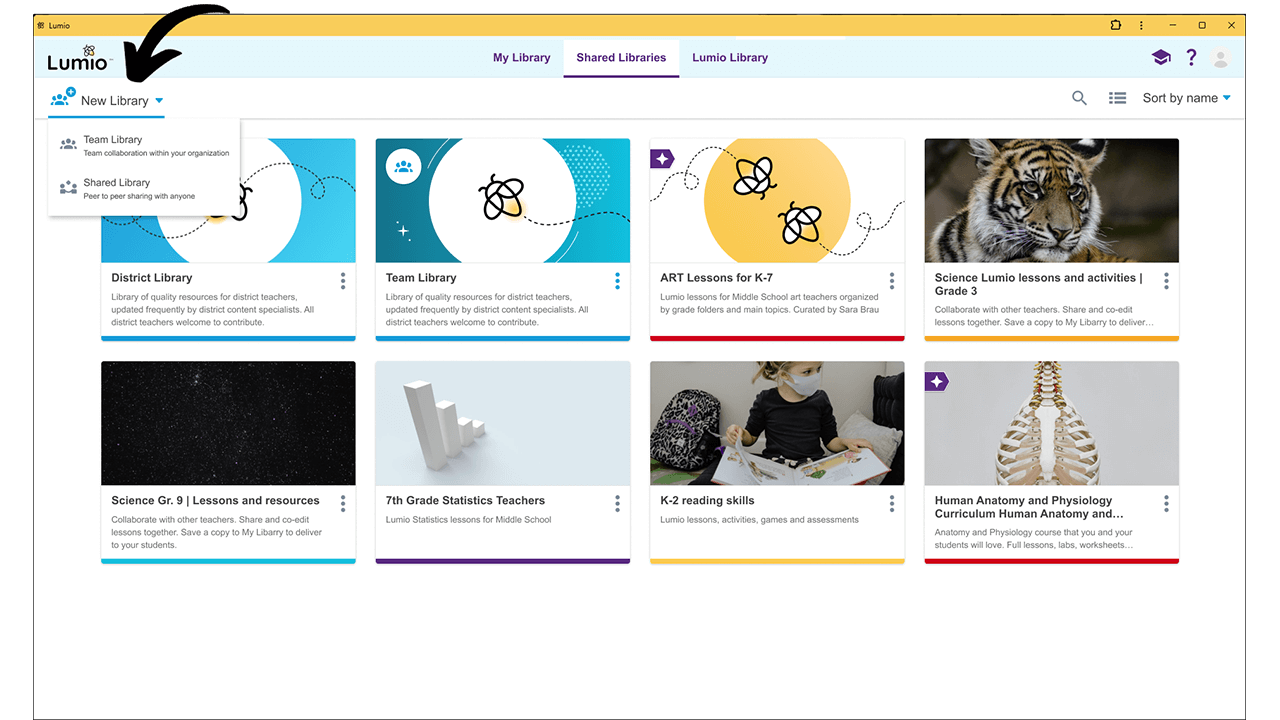Open the options menu for District Library card
Screen dimensions: 1280x720
(x=343, y=281)
